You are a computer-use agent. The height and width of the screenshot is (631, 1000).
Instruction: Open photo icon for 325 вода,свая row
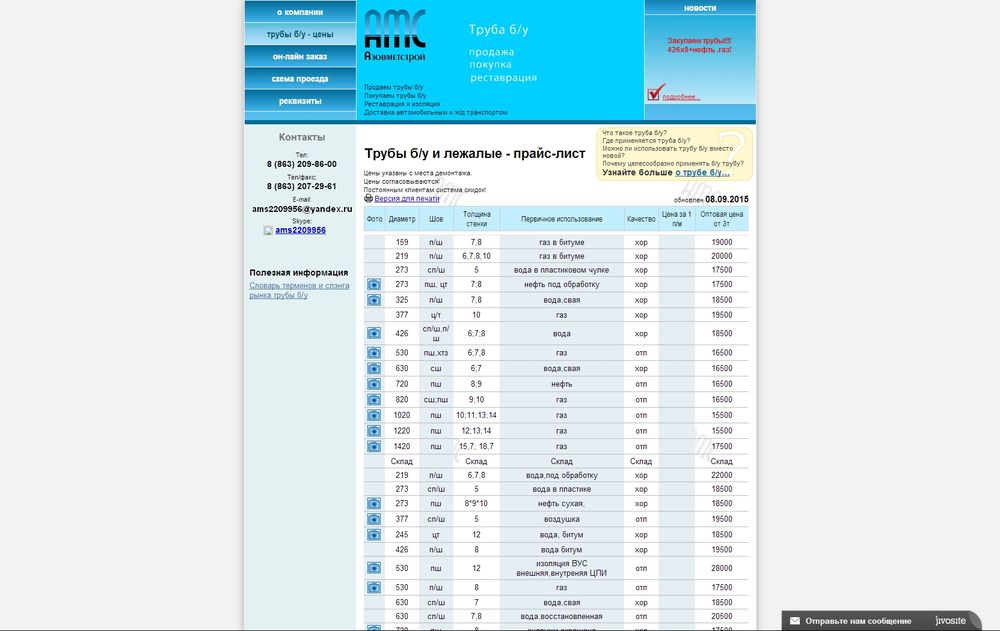[374, 300]
